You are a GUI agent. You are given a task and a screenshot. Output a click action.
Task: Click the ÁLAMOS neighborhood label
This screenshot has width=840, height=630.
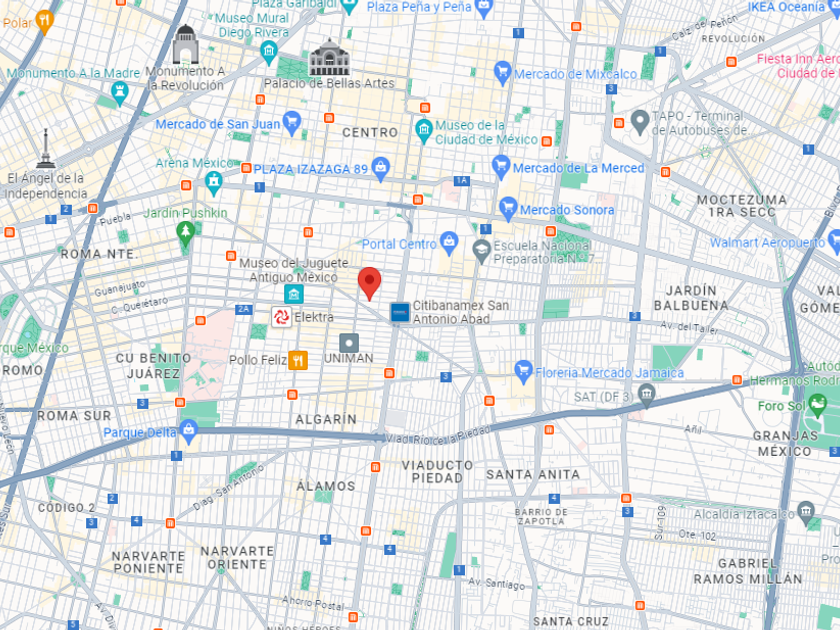pos(326,486)
